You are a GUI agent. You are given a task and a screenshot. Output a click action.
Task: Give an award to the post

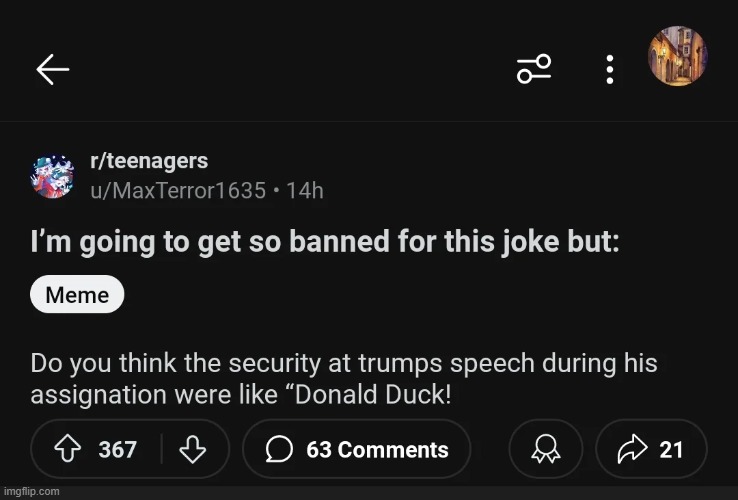point(544,450)
